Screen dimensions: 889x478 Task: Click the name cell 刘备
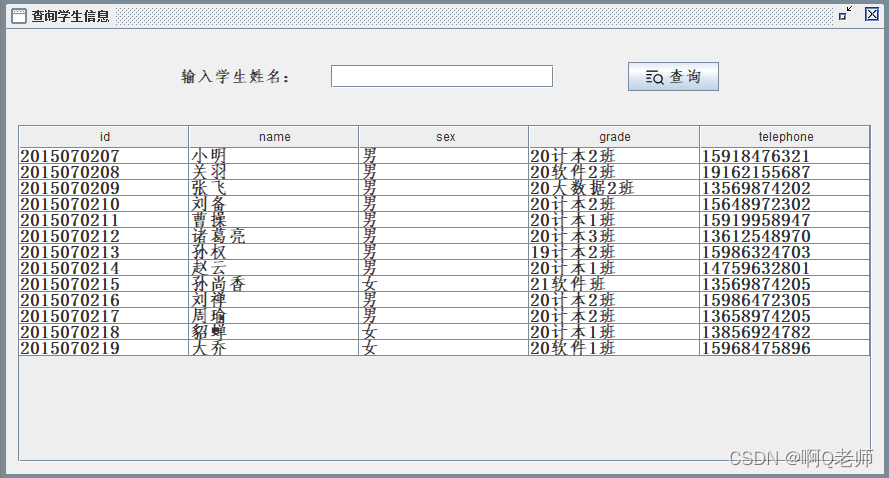click(274, 204)
